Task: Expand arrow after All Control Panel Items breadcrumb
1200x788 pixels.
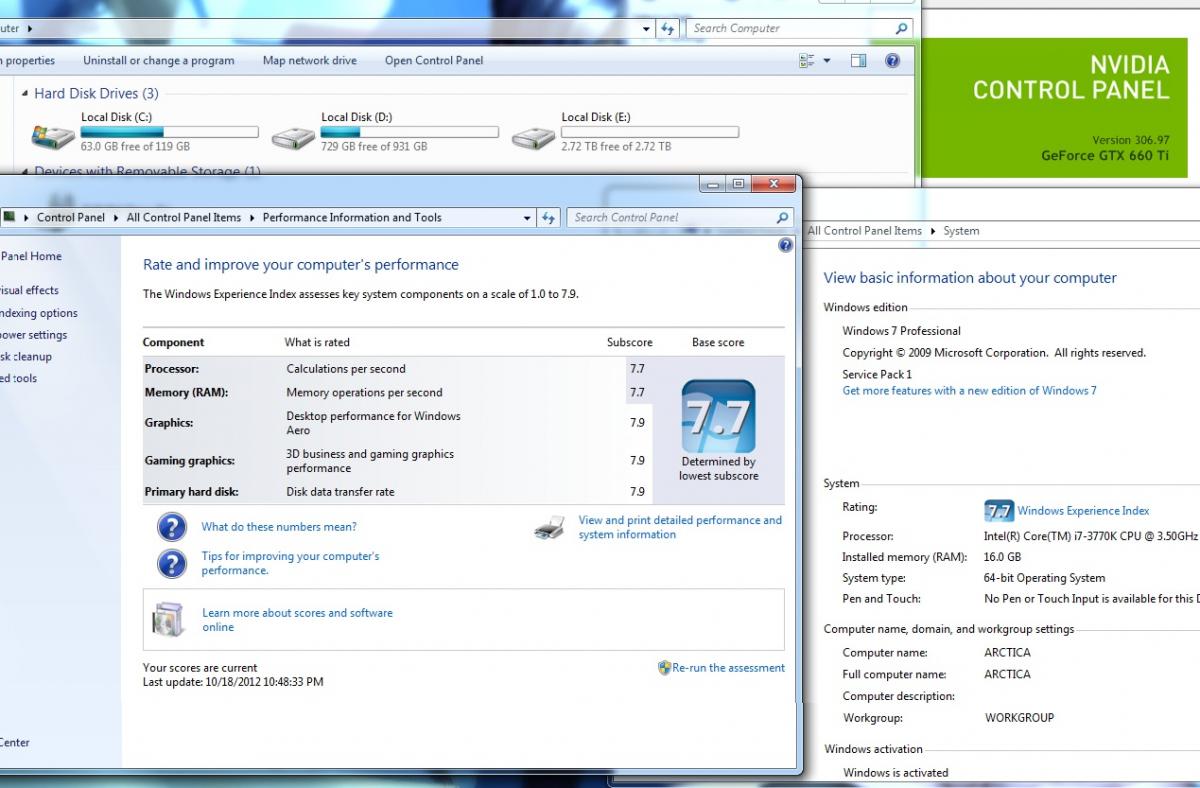Action: coord(251,217)
